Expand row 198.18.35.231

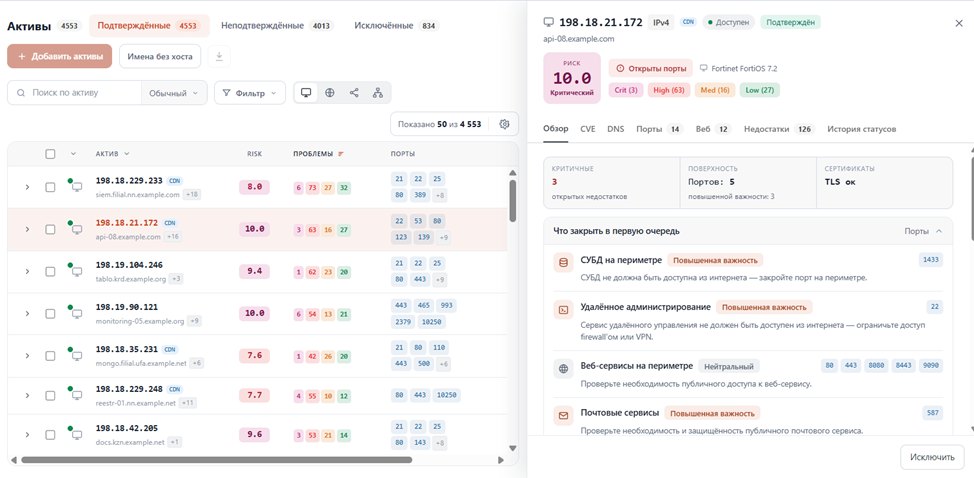tap(27, 356)
